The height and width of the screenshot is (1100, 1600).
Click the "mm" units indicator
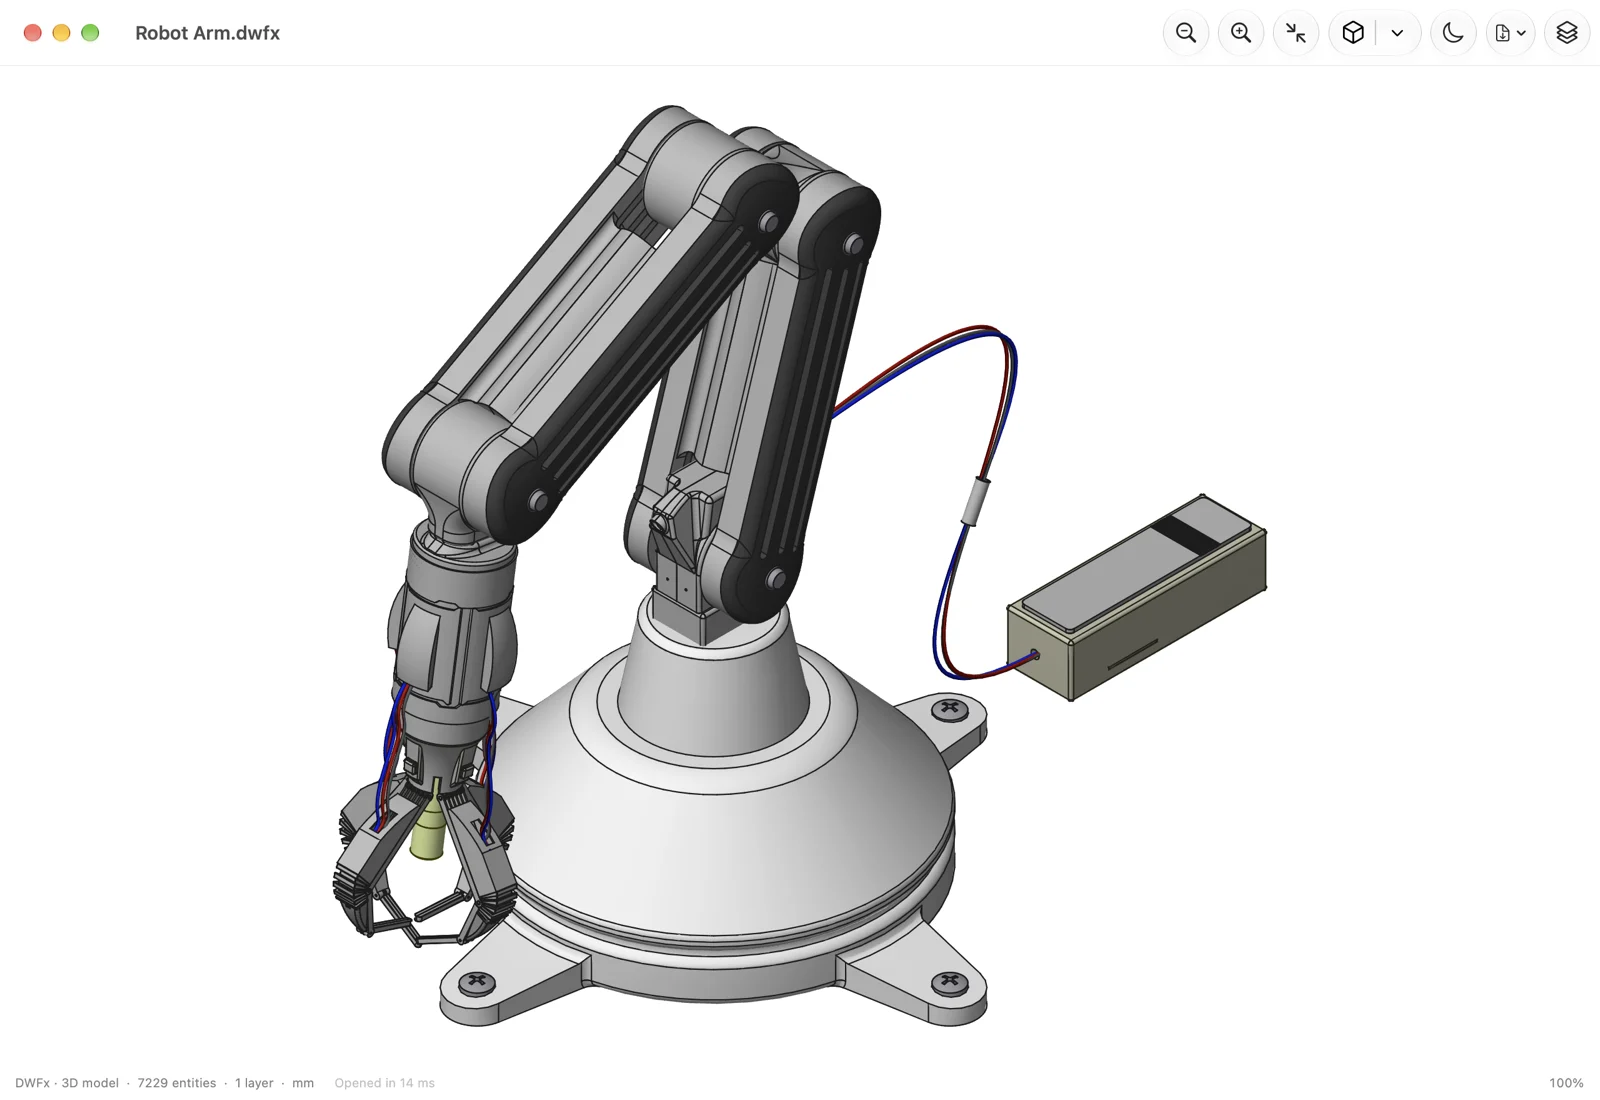click(x=303, y=1083)
